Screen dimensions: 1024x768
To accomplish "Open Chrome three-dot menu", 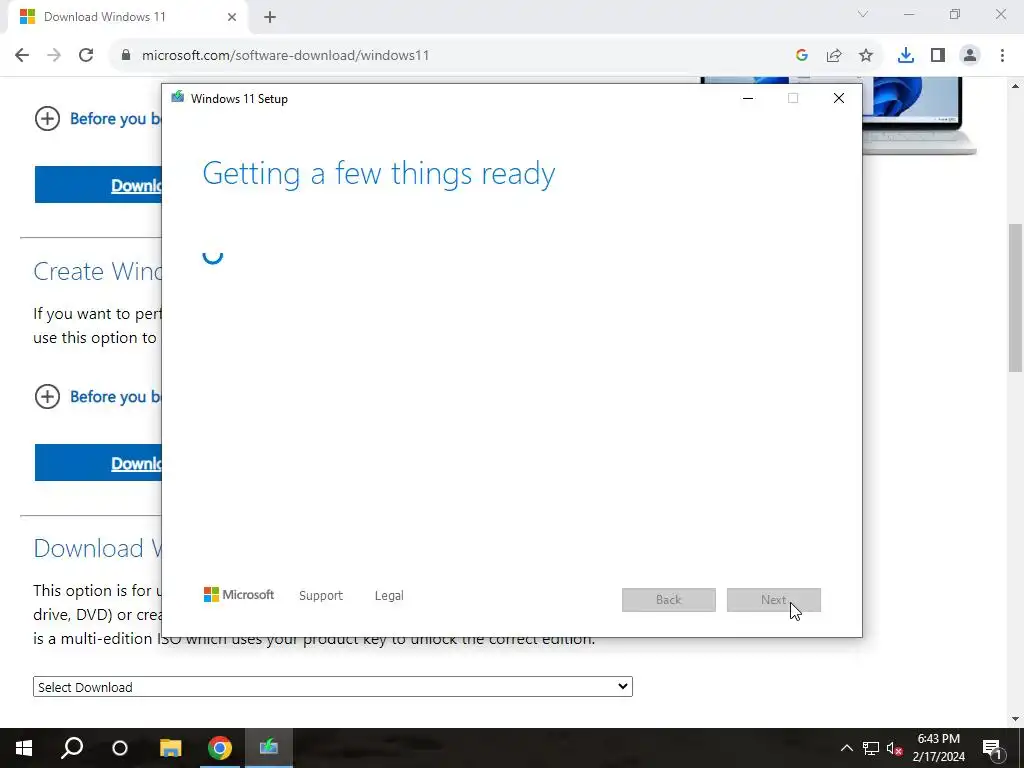I will (1002, 56).
